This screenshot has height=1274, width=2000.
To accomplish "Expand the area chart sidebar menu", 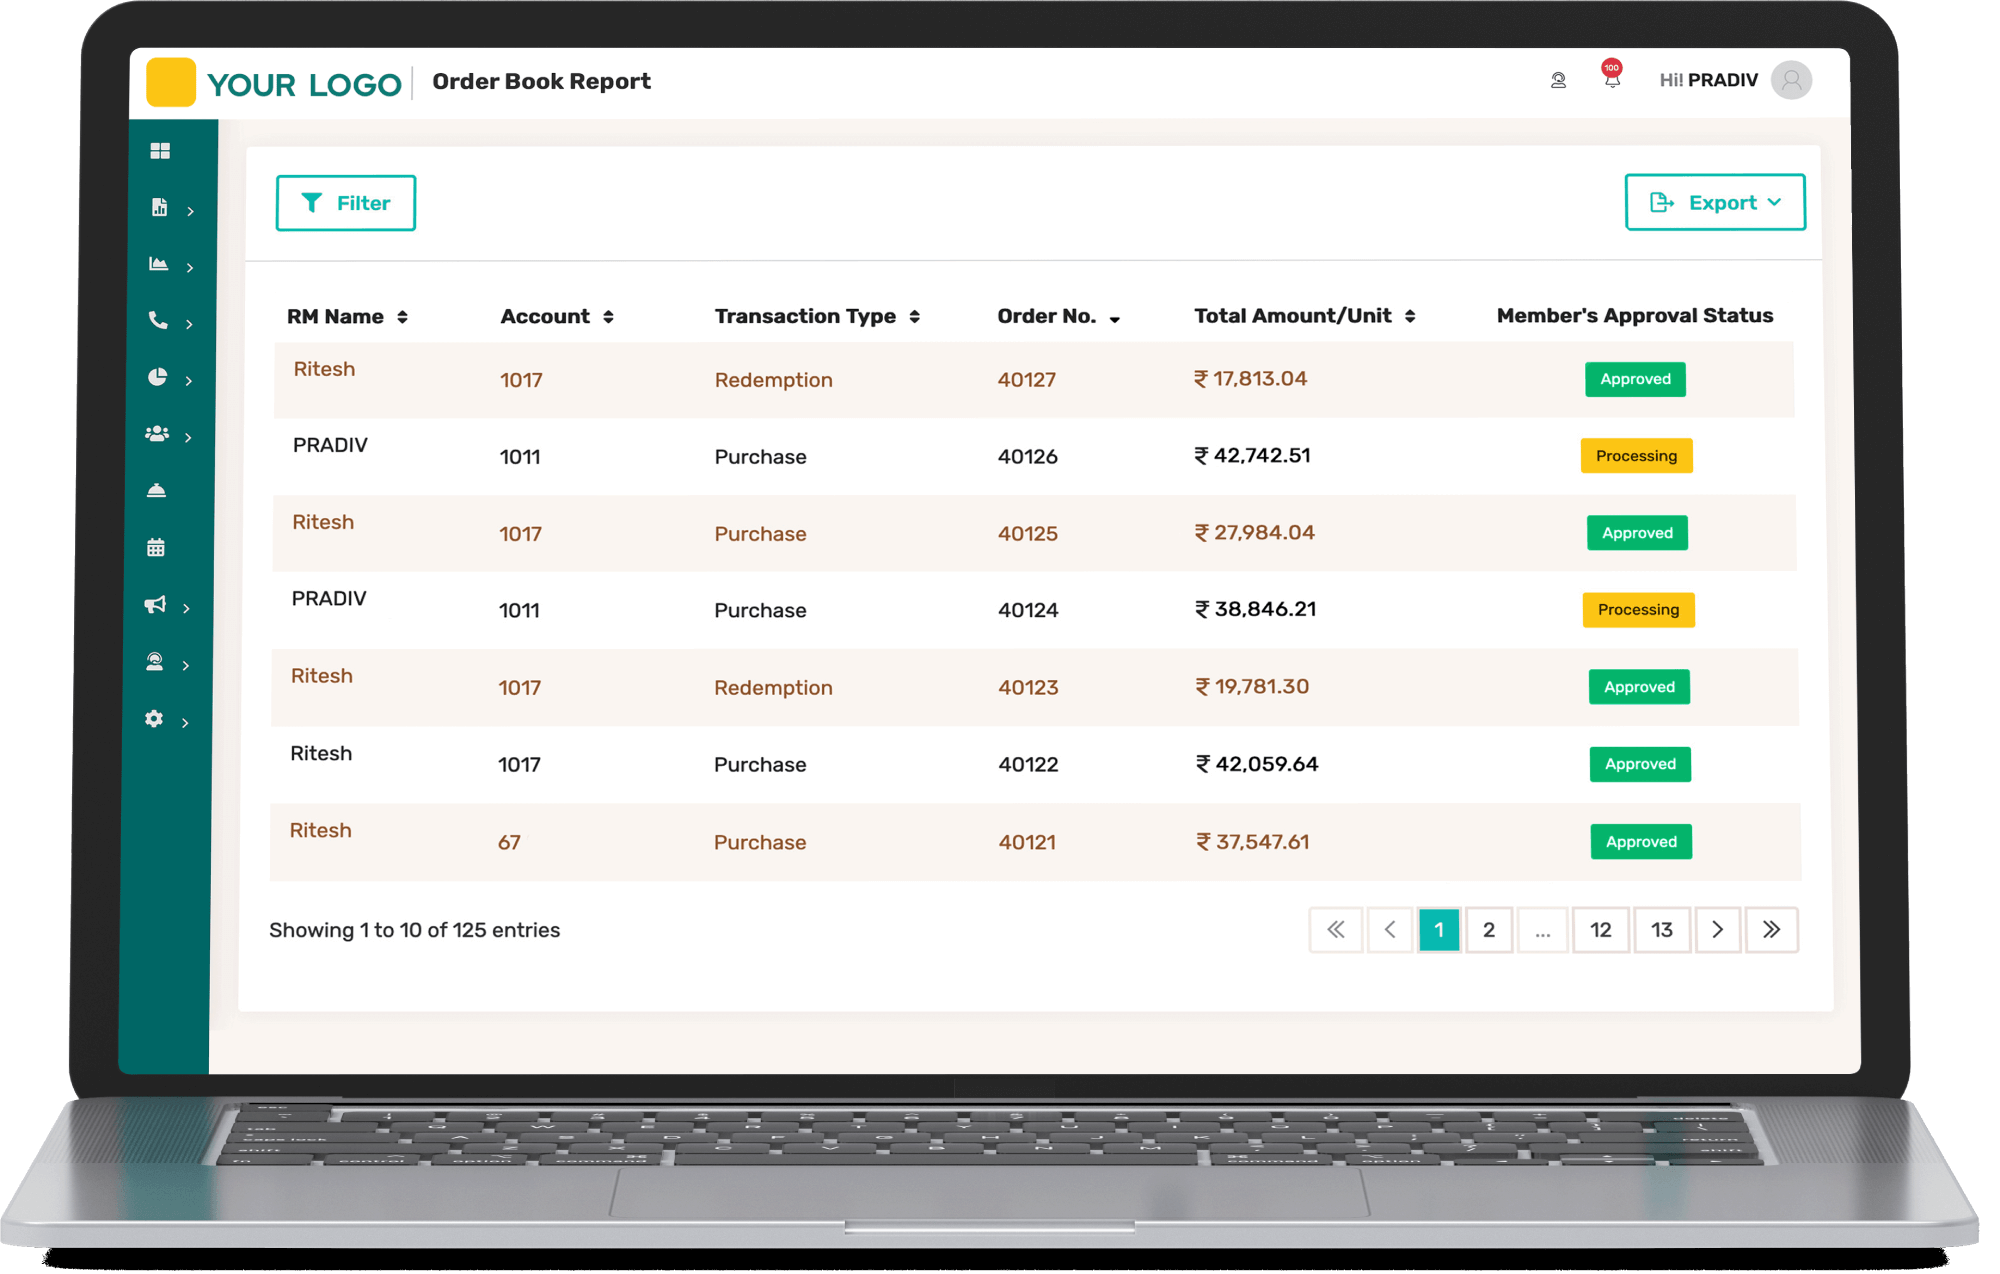I will (x=159, y=264).
